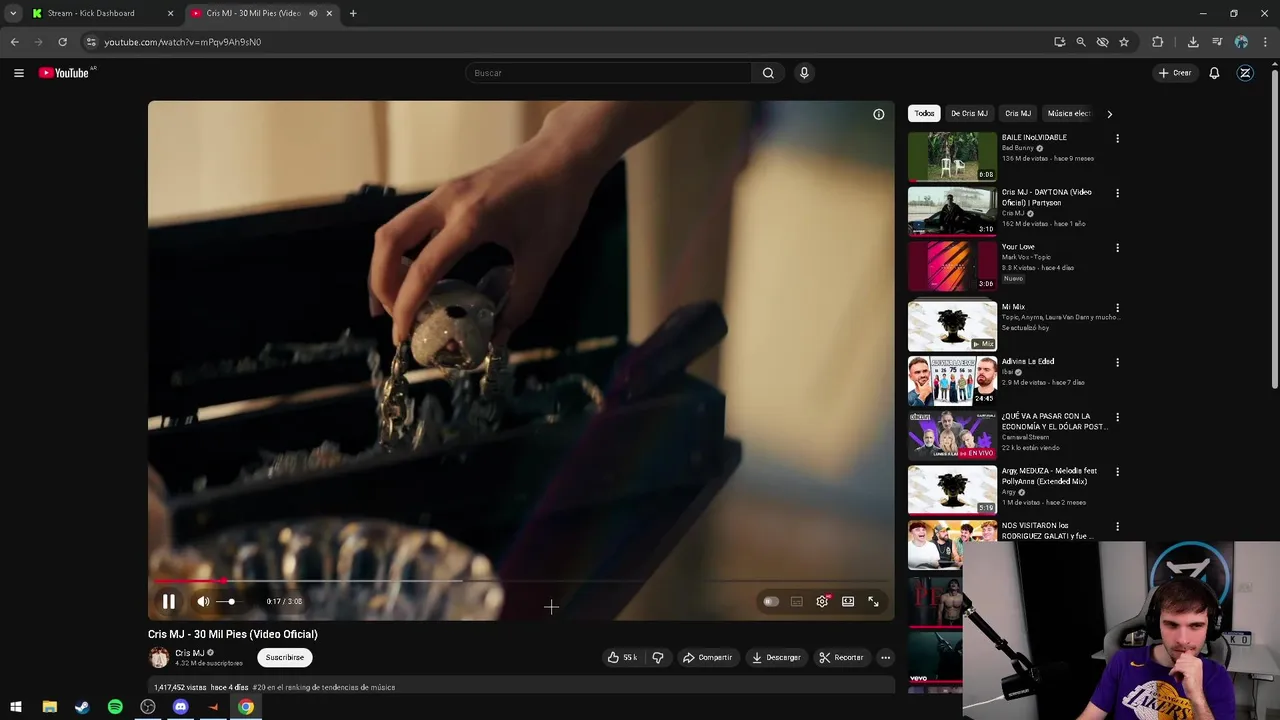The height and width of the screenshot is (720, 1280).
Task: Select the Cris MJ filter chip
Action: pyautogui.click(x=1018, y=114)
